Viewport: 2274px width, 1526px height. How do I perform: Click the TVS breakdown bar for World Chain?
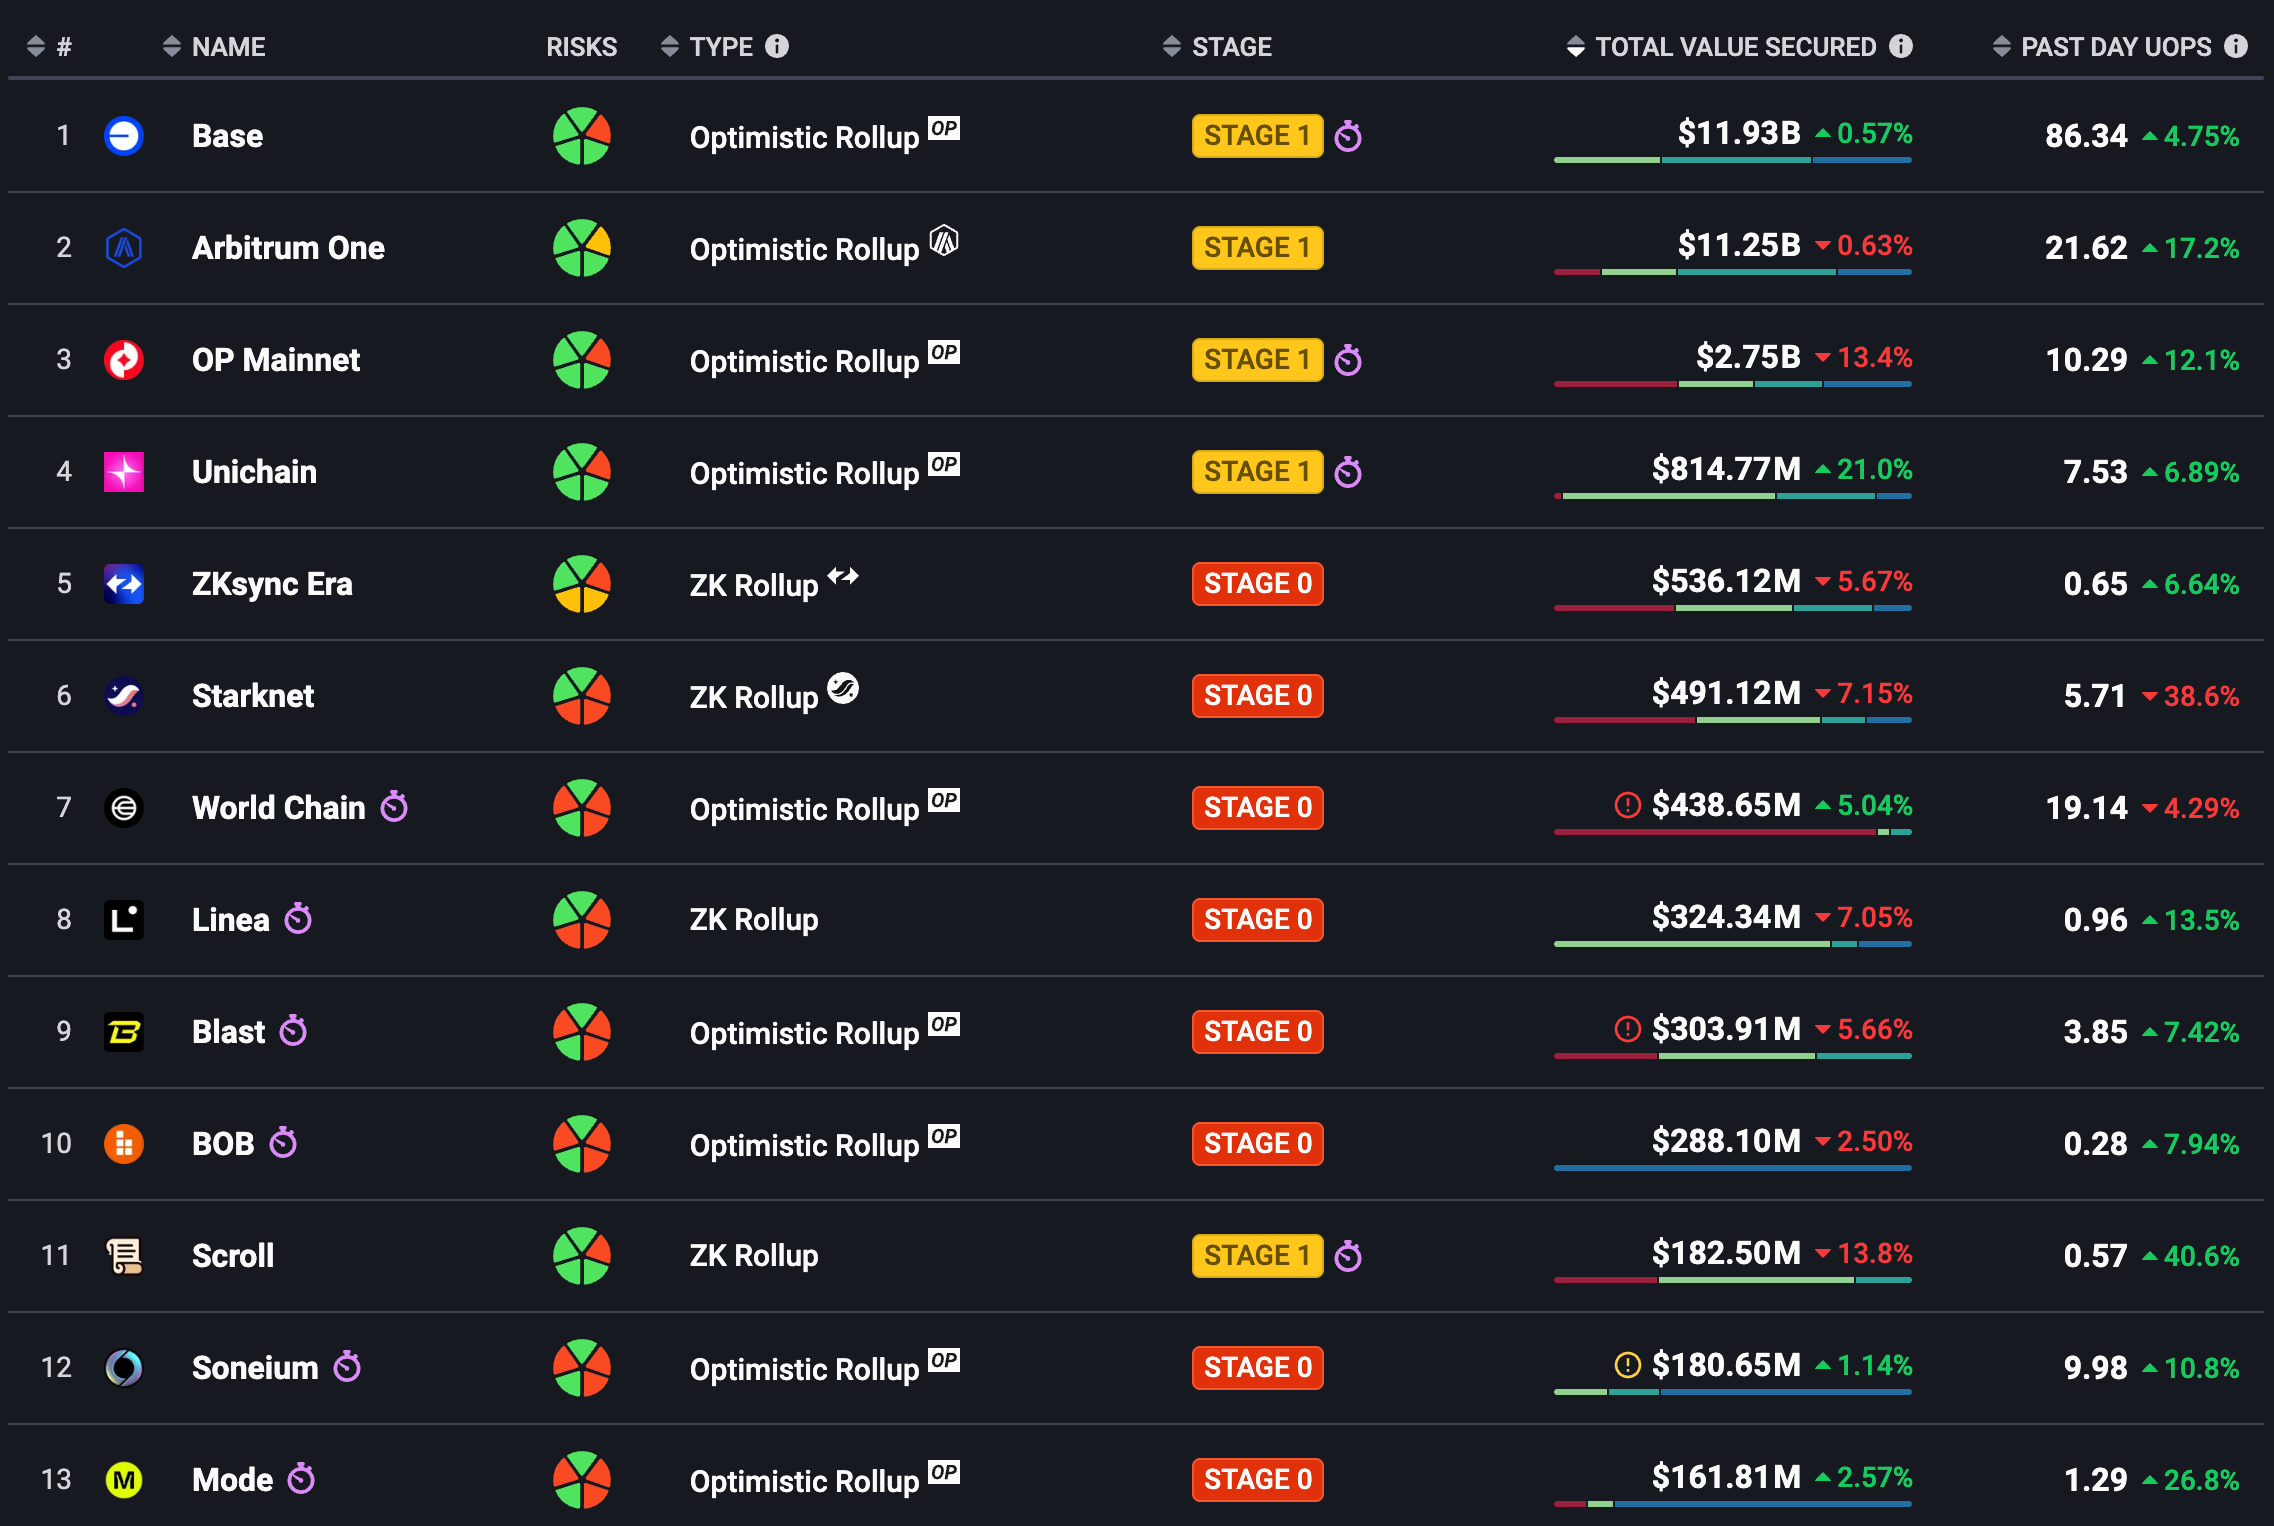(1733, 832)
